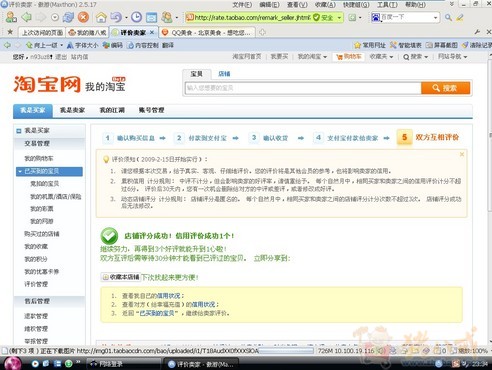
Task: Click the Taobao logo 淘宝网
Action: [x=47, y=84]
